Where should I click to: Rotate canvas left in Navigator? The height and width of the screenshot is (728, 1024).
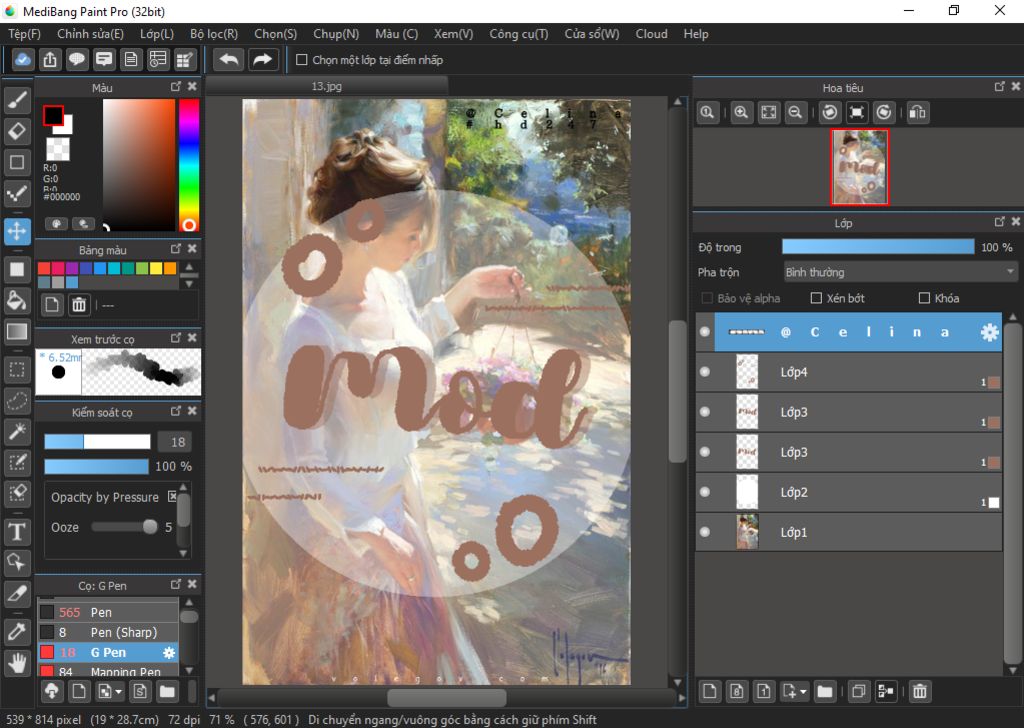tap(829, 112)
